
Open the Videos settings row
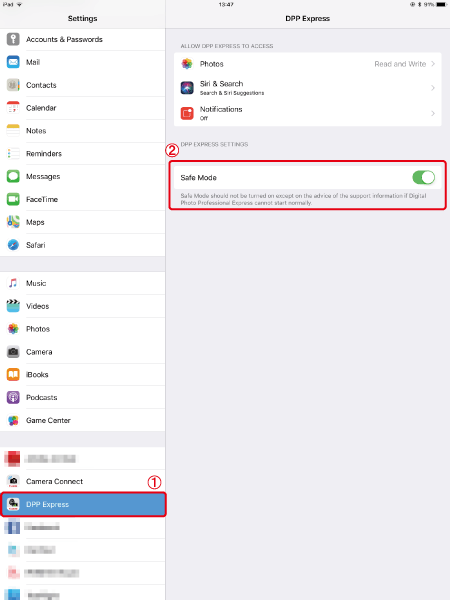tap(83, 306)
